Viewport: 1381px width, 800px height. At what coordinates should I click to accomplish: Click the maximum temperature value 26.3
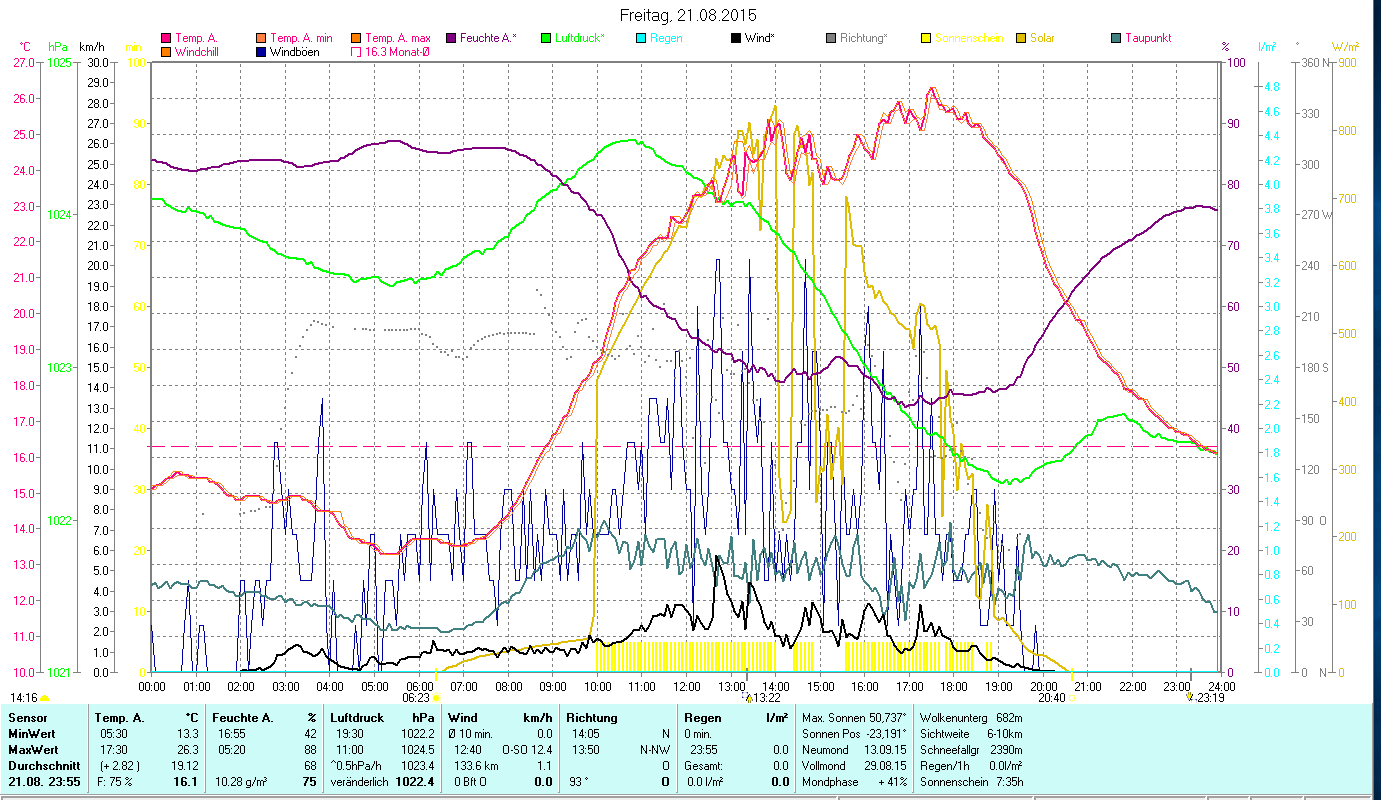(188, 750)
